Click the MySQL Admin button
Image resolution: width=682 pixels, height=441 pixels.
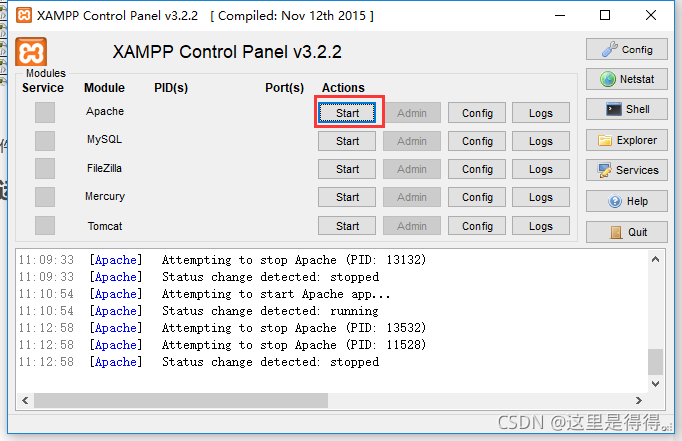coord(411,141)
